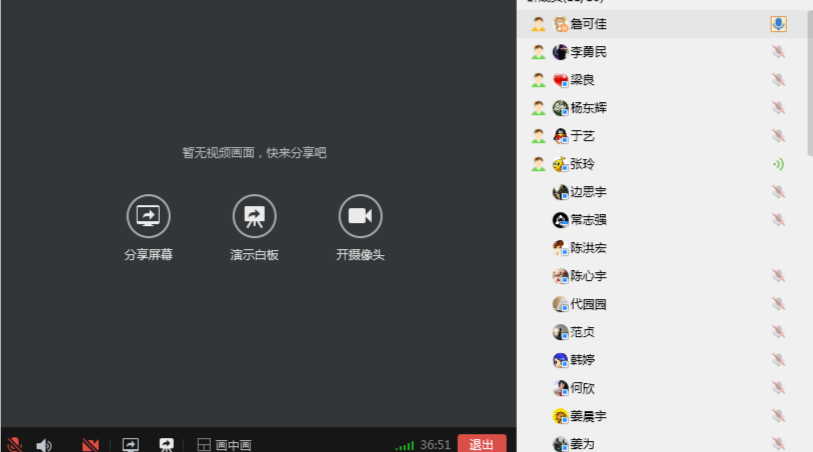Click the small whiteboard icon in bottom toolbar

pyautogui.click(x=167, y=445)
